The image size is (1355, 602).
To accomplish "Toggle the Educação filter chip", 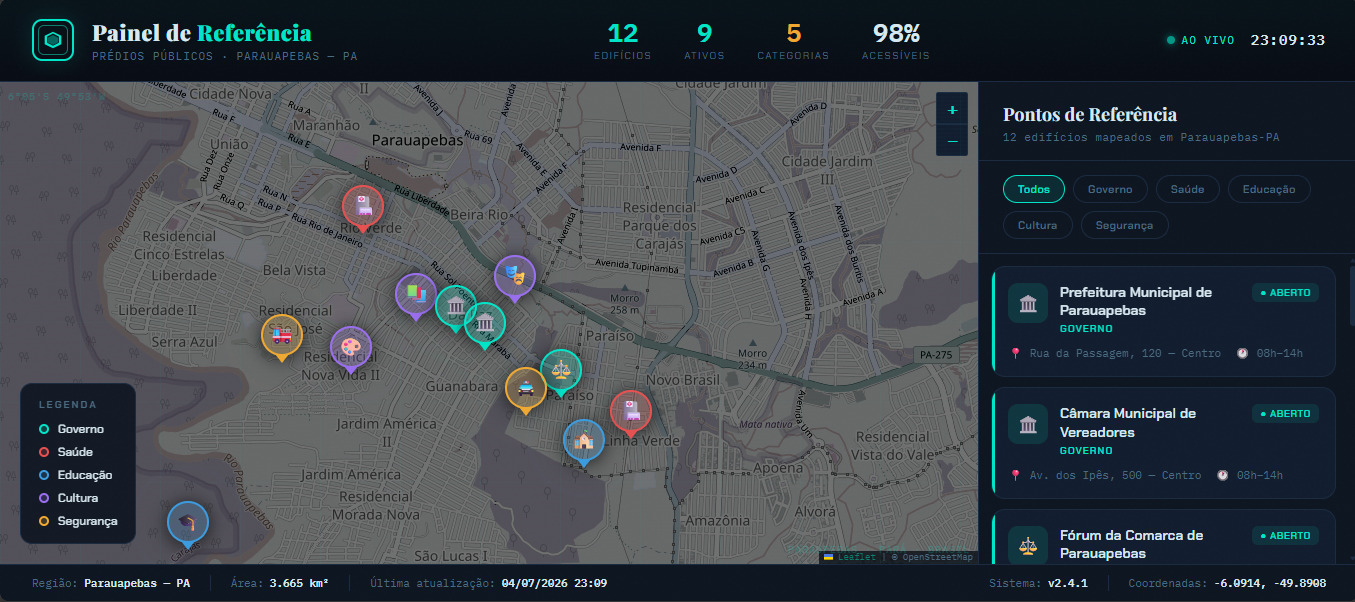I will coord(1269,189).
